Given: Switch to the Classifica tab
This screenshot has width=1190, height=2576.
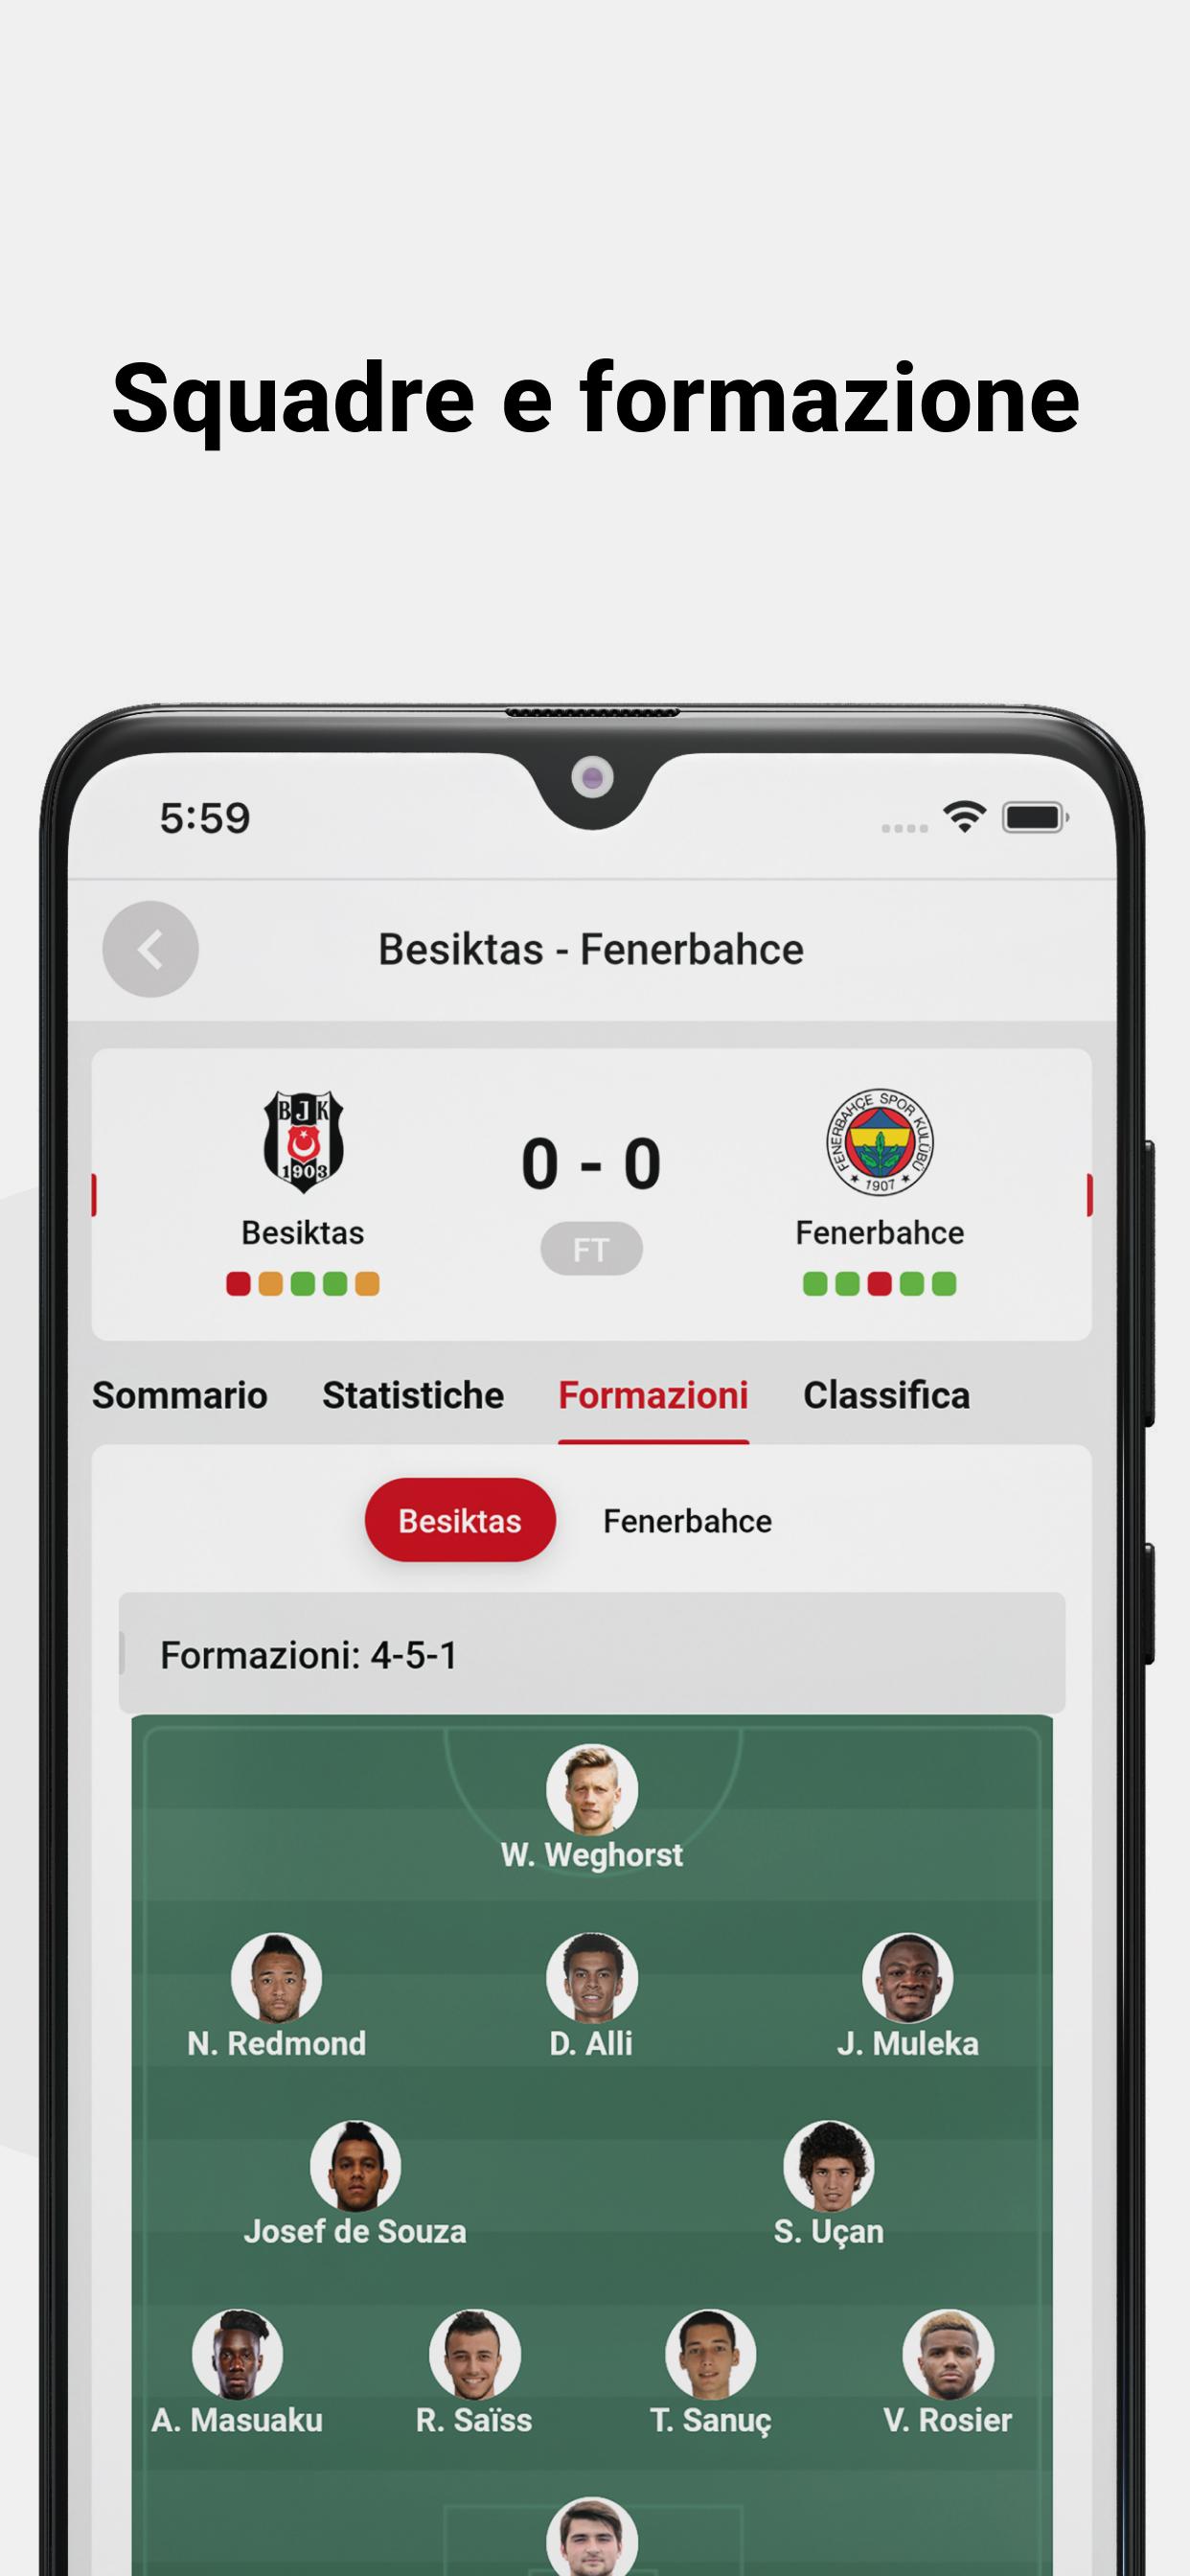Looking at the screenshot, I should click(x=886, y=1395).
